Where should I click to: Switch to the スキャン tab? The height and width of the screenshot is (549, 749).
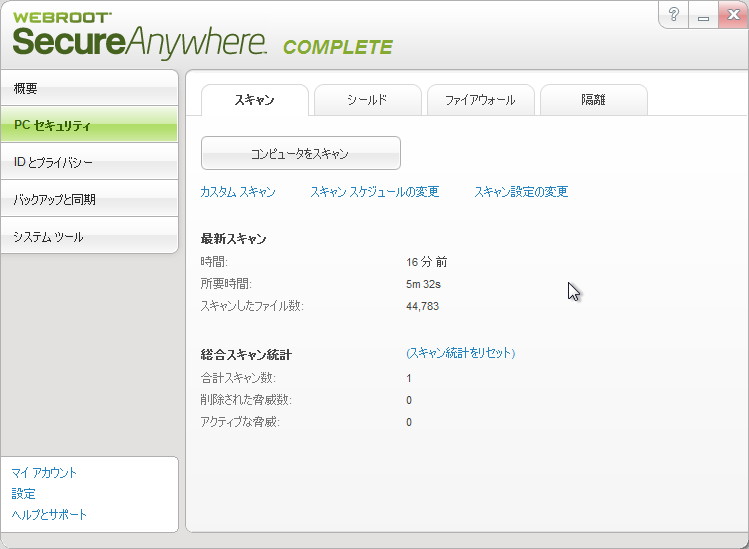[x=255, y=100]
